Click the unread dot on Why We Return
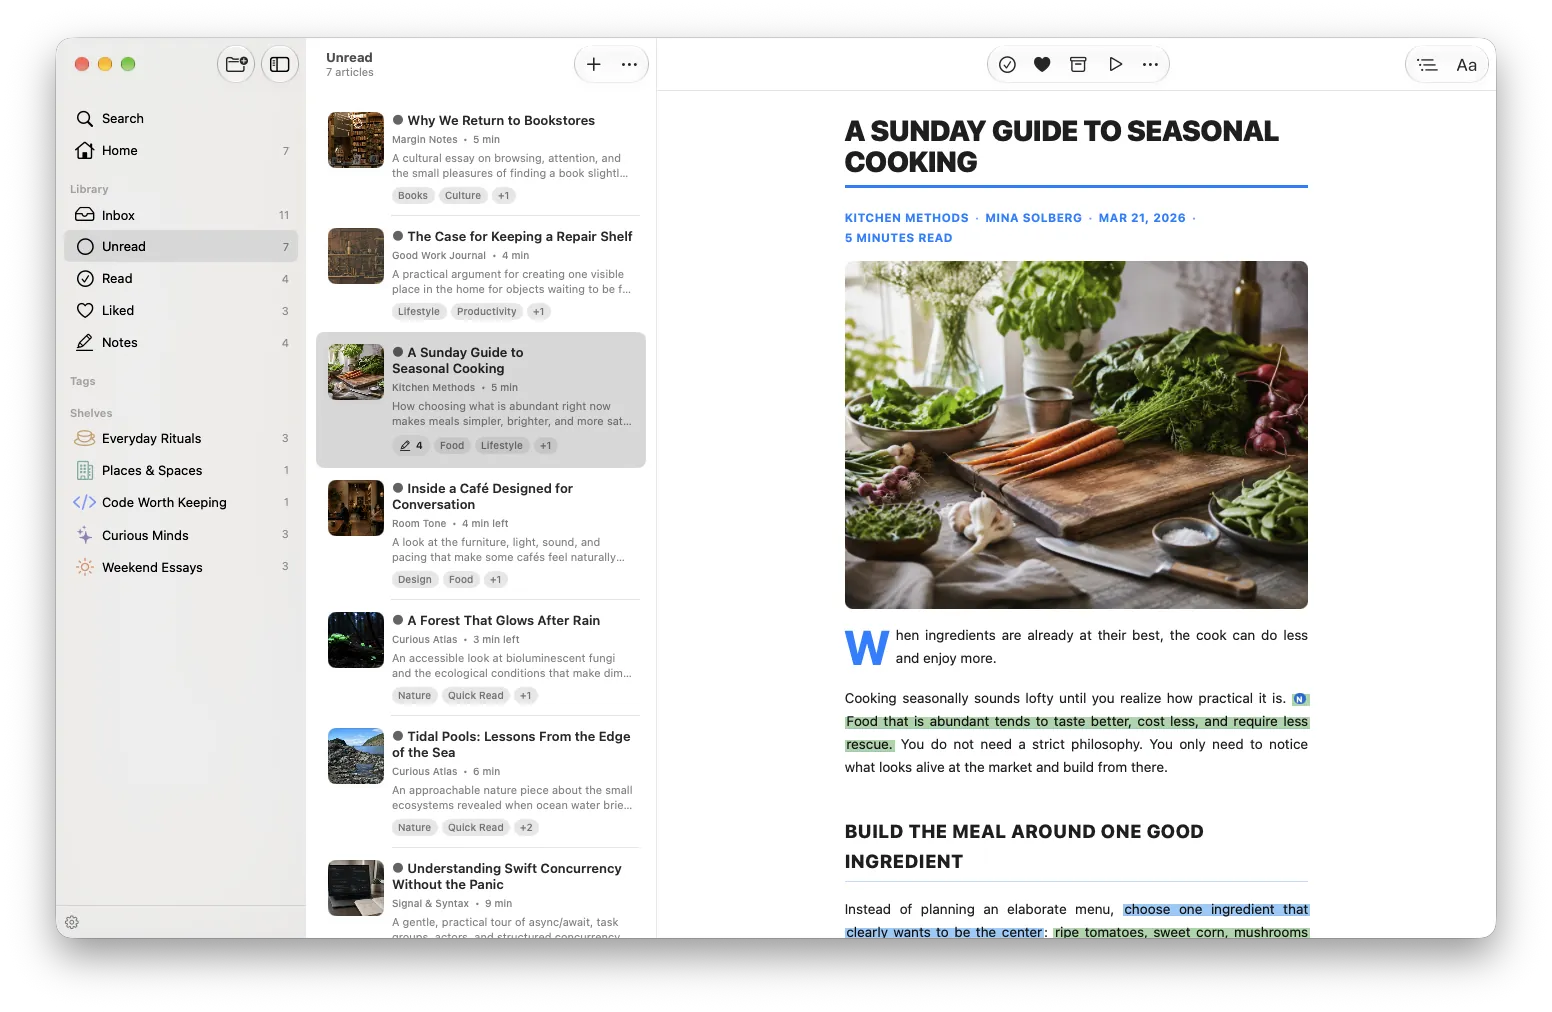Viewport: 1552px width, 1012px height. (398, 120)
